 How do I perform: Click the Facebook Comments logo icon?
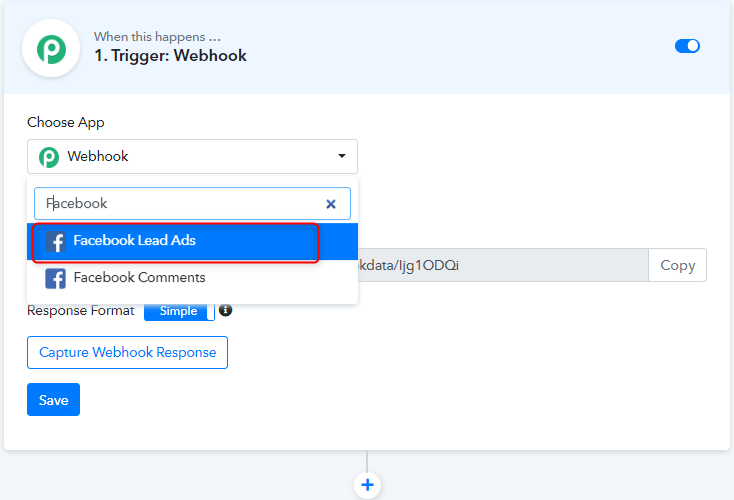click(x=55, y=279)
